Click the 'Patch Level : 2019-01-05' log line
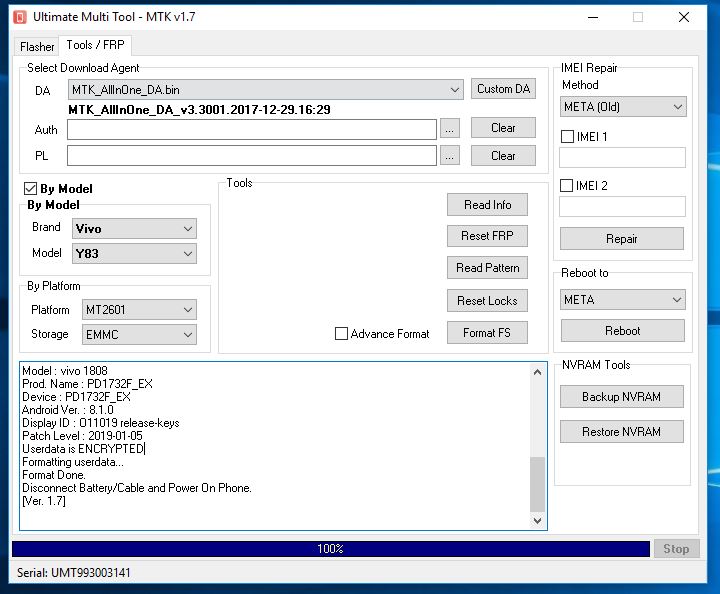 tap(82, 436)
